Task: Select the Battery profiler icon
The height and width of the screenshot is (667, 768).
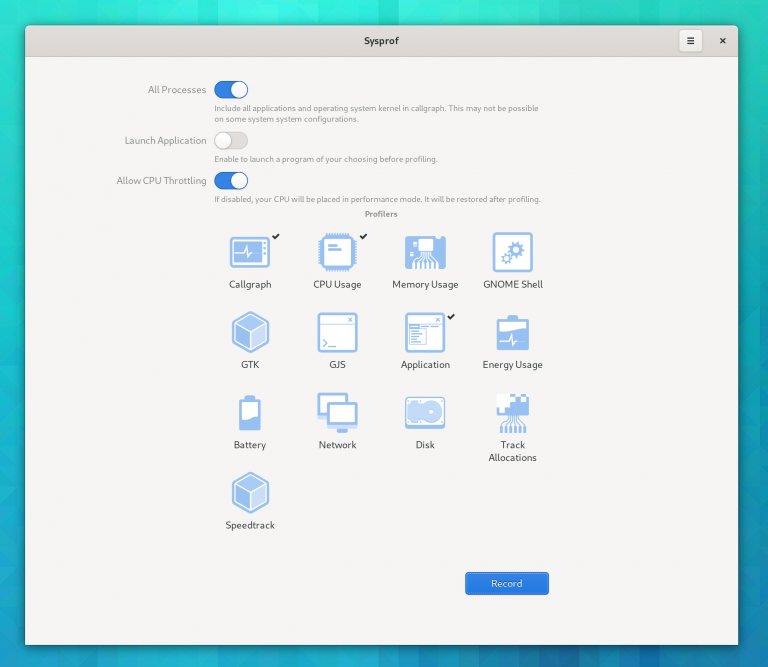Action: [249, 413]
